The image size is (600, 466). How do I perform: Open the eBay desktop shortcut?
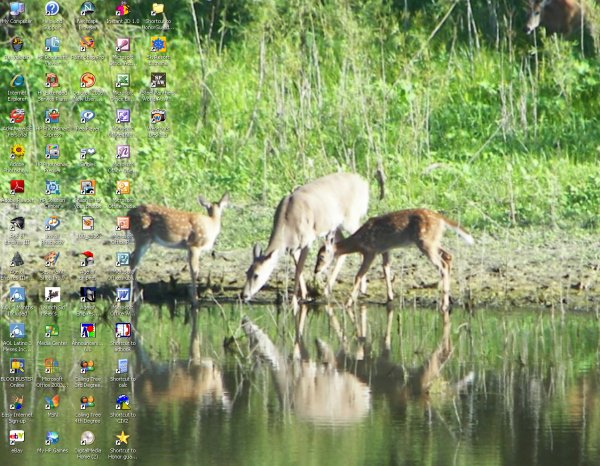[x=17, y=438]
